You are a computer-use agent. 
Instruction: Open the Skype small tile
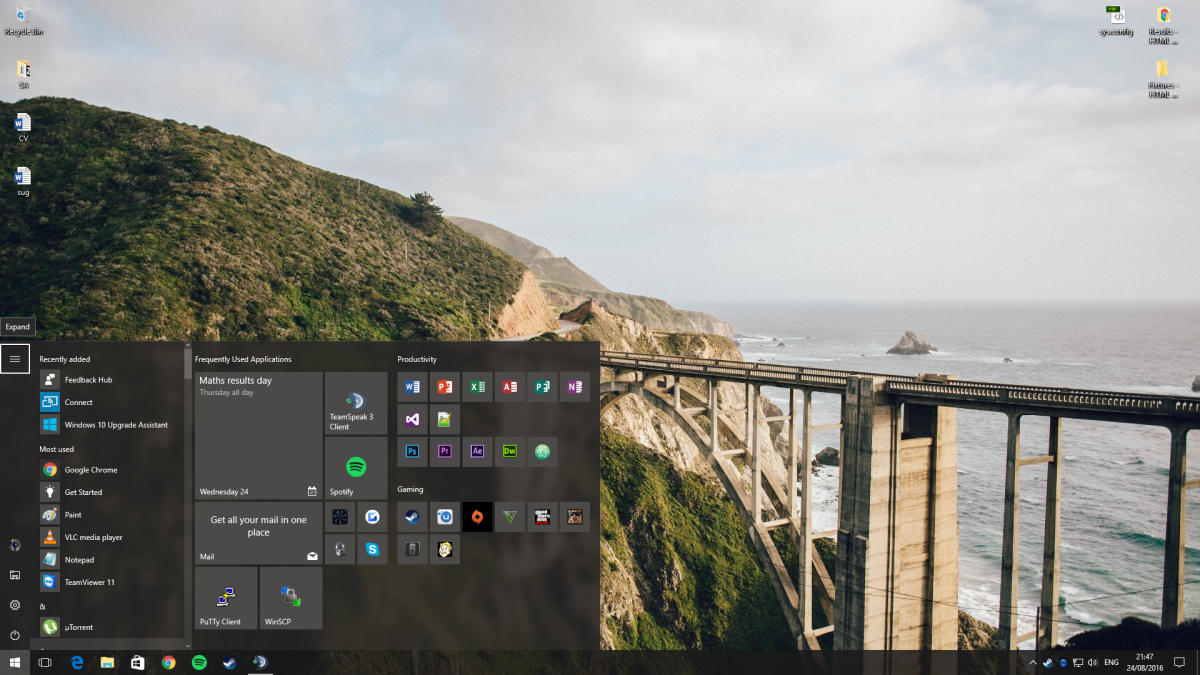click(x=372, y=549)
